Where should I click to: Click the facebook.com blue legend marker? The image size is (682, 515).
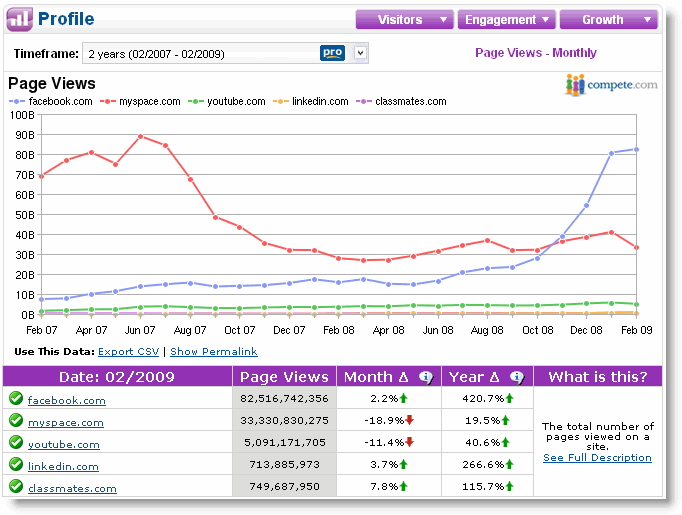click(x=17, y=101)
